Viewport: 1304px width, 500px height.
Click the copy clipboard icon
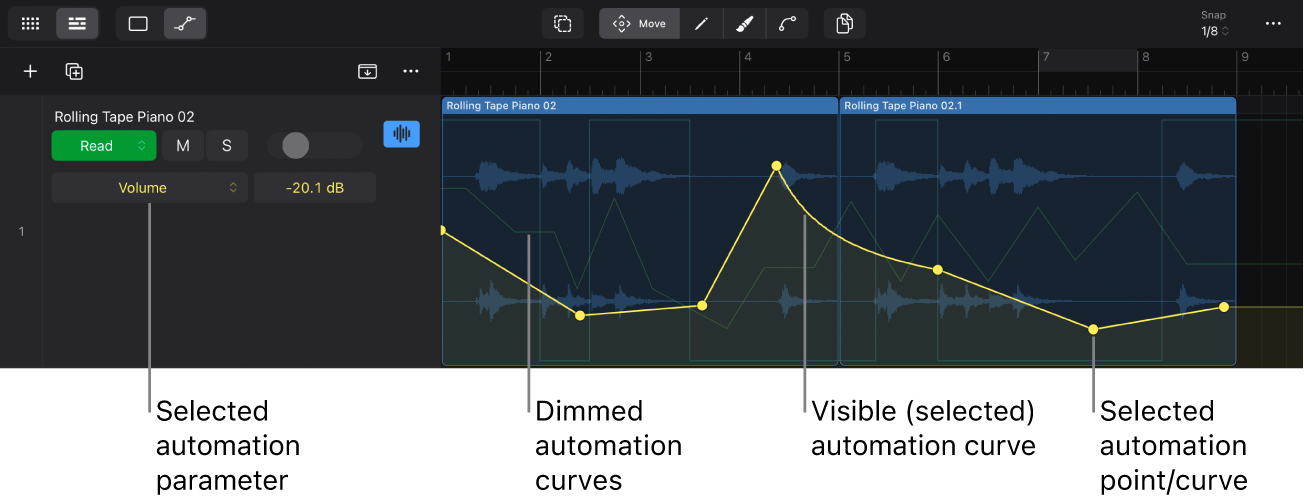pos(845,23)
